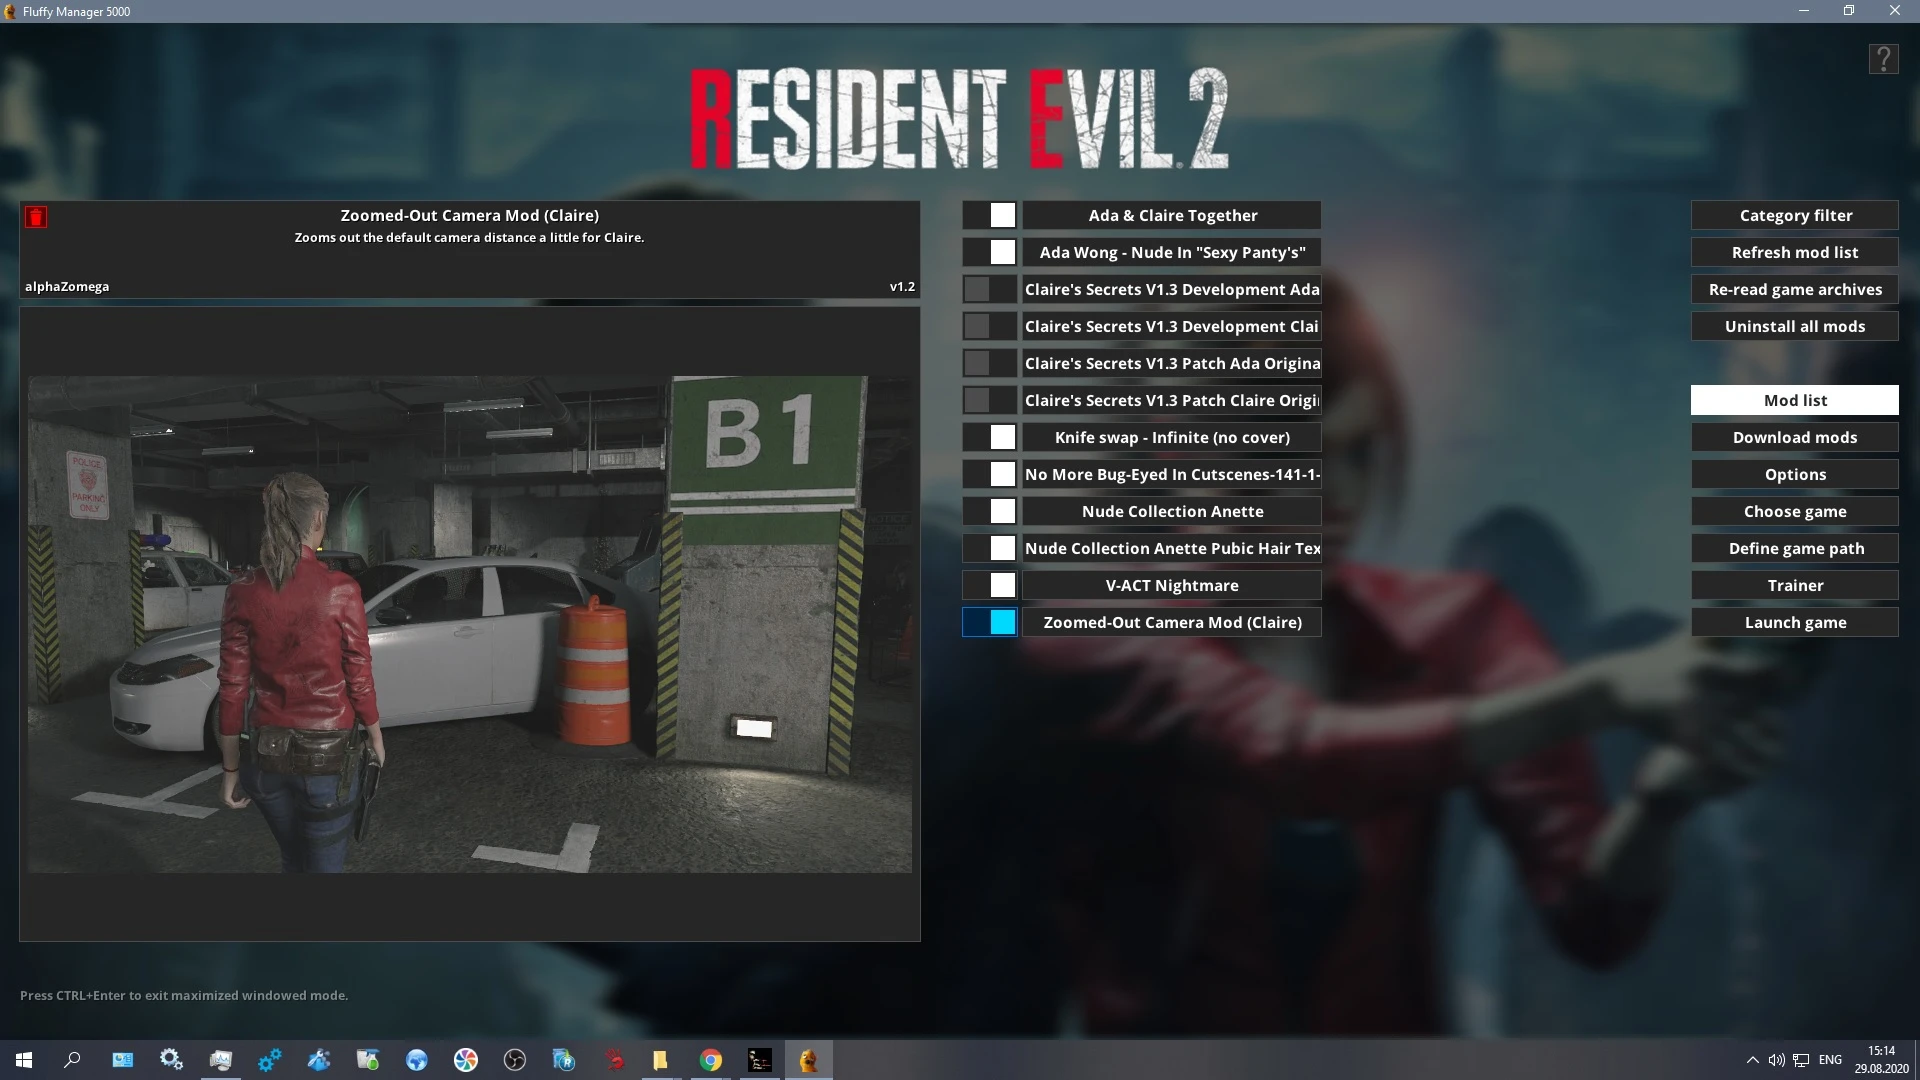The height and width of the screenshot is (1080, 1920).
Task: Open OBS Studio from the taskbar
Action: (x=514, y=1059)
